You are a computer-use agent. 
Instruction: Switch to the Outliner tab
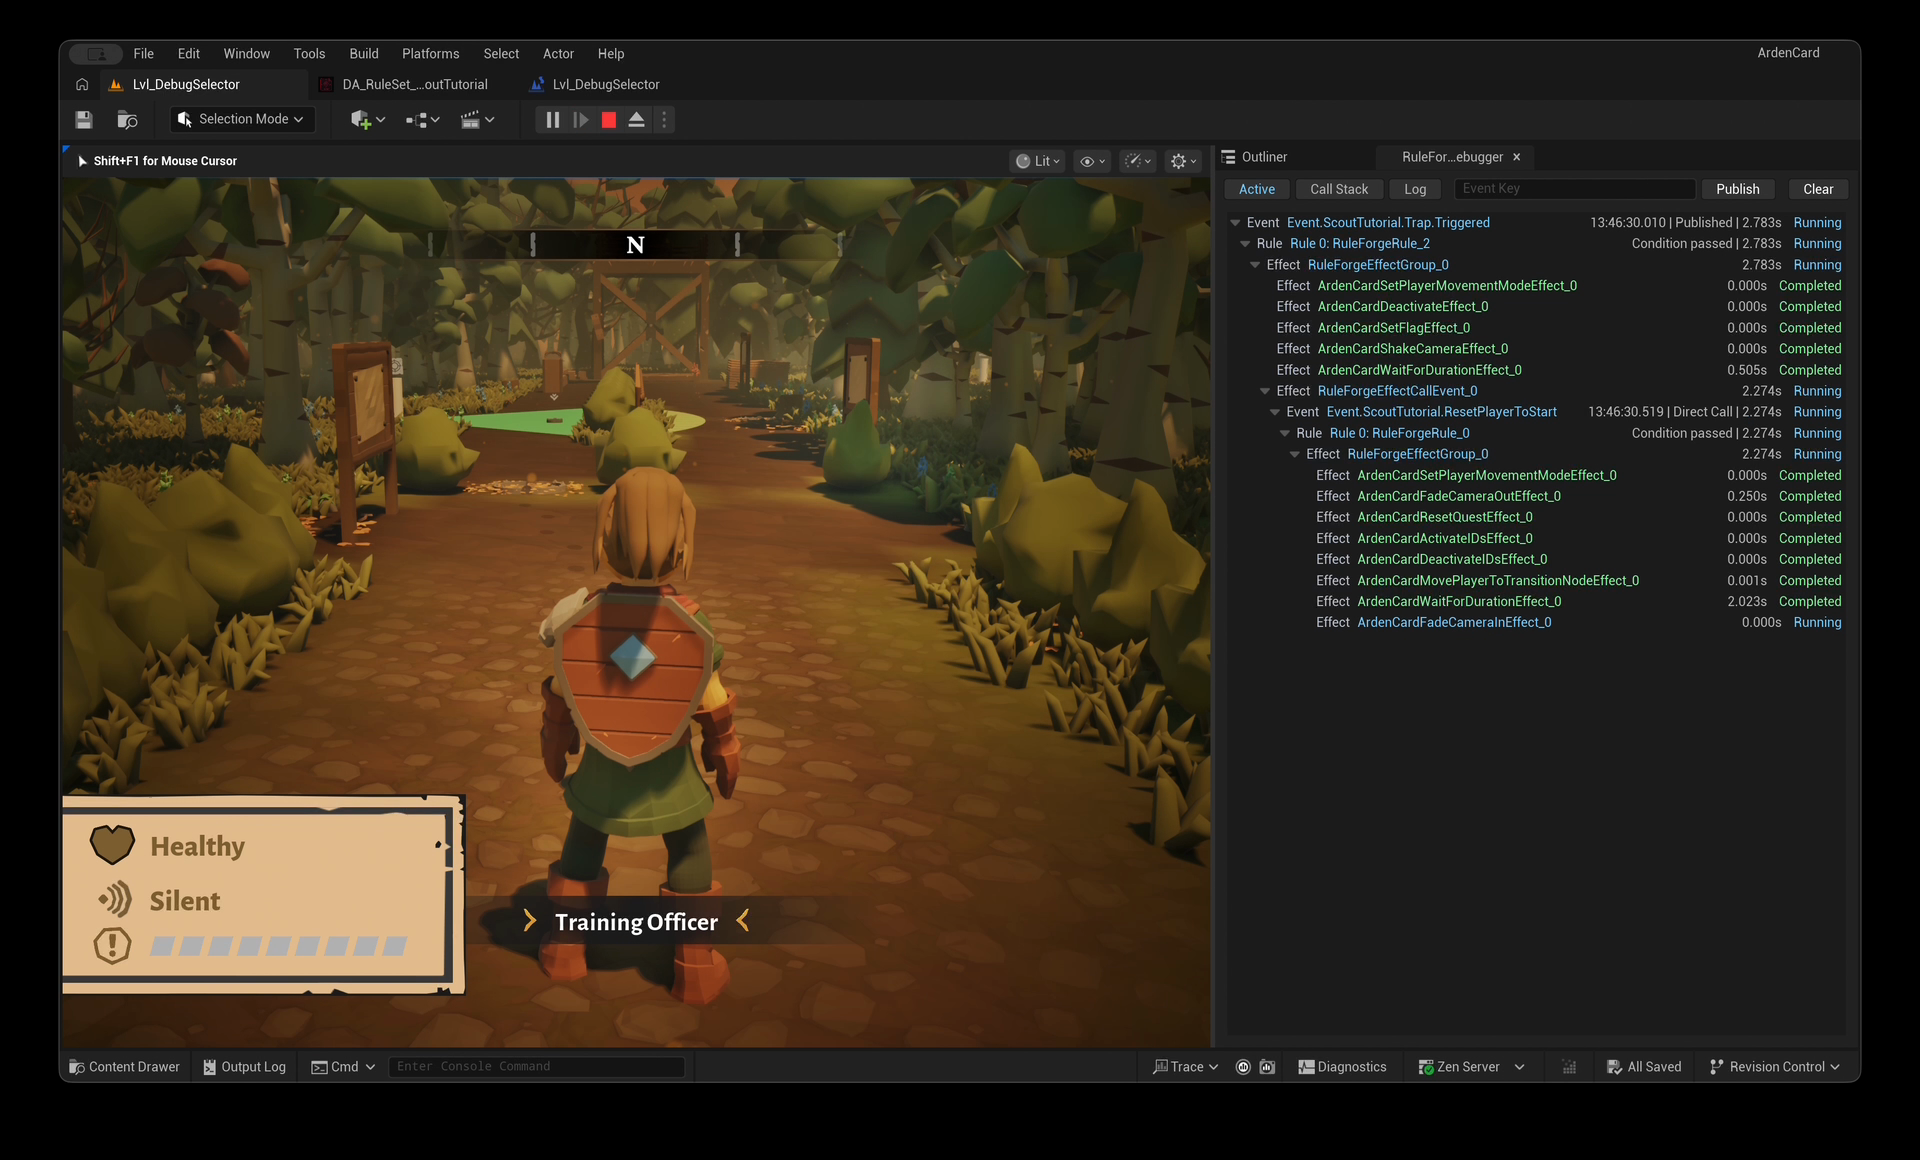tap(1264, 157)
